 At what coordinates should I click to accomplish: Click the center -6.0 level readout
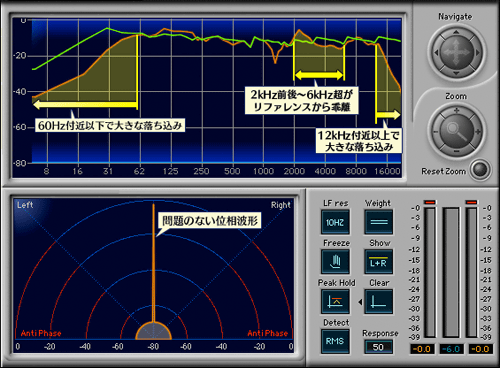tap(451, 349)
